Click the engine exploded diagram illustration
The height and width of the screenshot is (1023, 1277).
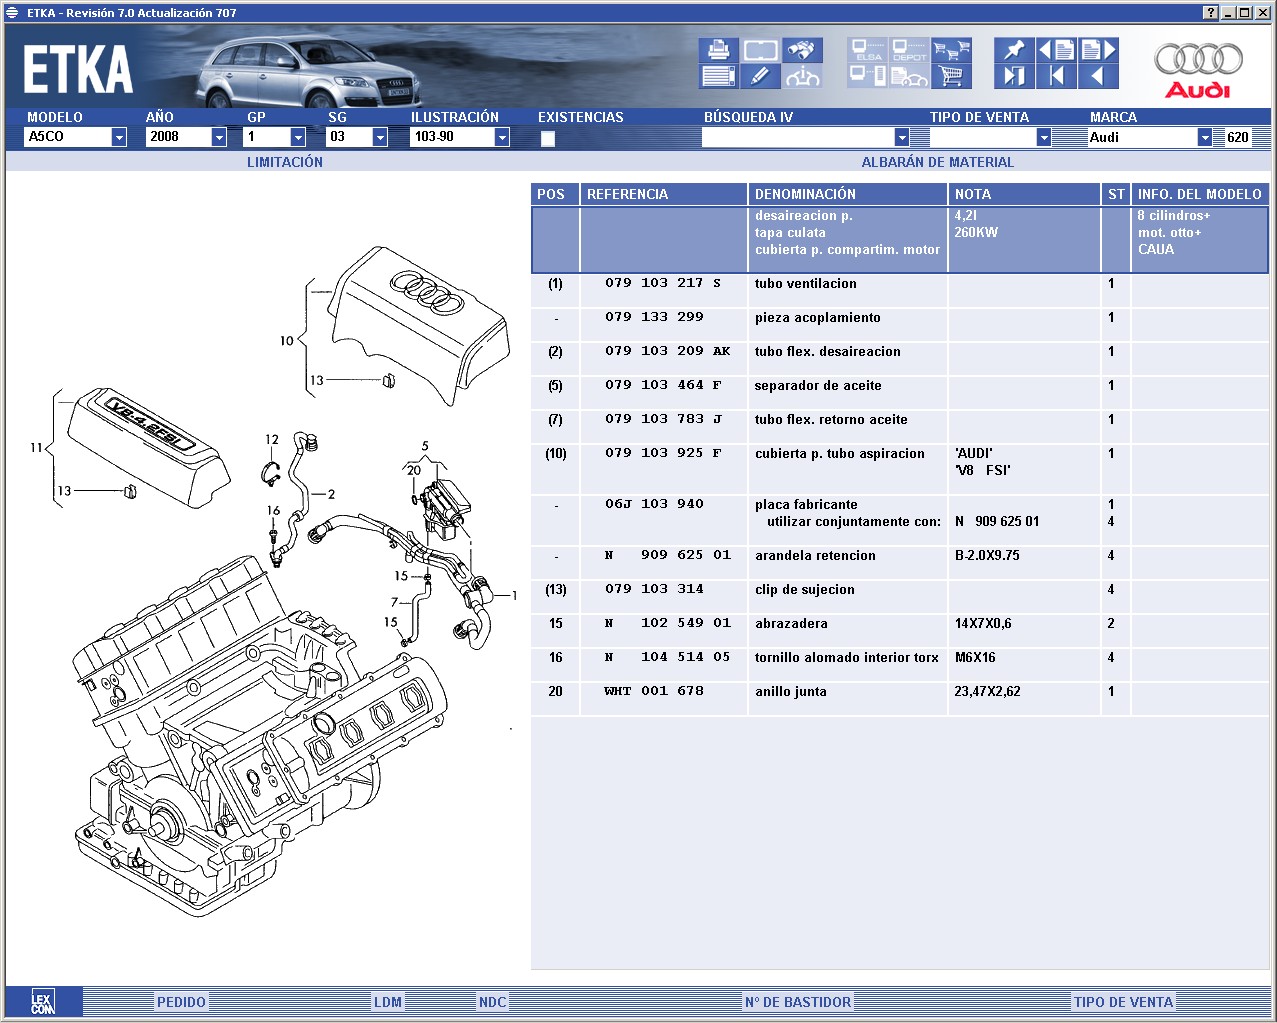point(268,580)
